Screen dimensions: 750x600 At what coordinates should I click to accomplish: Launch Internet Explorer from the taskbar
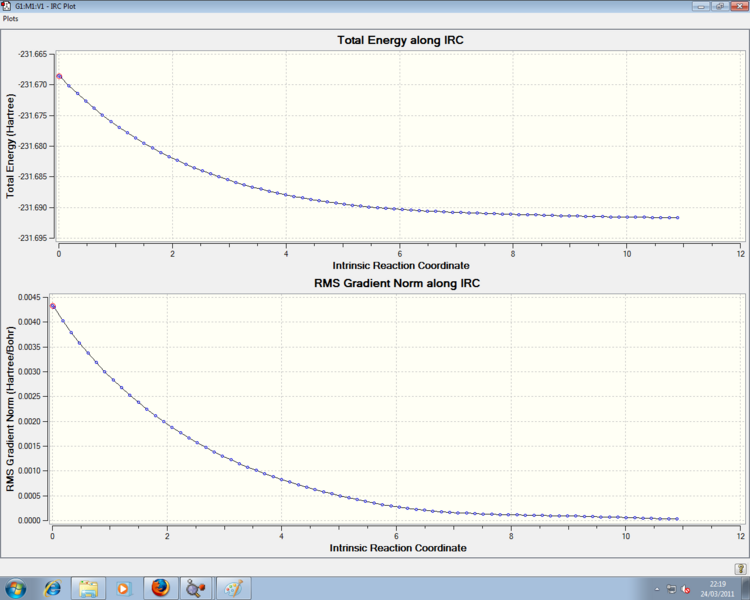[52, 588]
